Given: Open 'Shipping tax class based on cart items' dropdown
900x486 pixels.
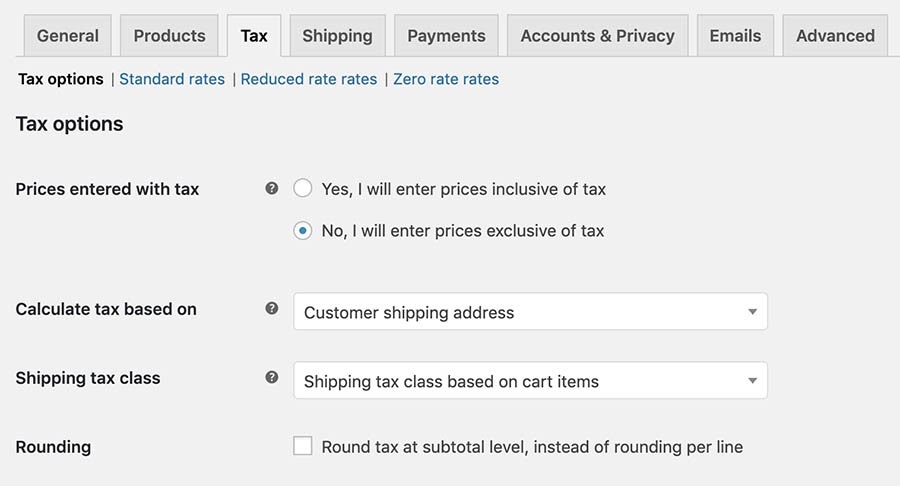Looking at the screenshot, I should 530,381.
